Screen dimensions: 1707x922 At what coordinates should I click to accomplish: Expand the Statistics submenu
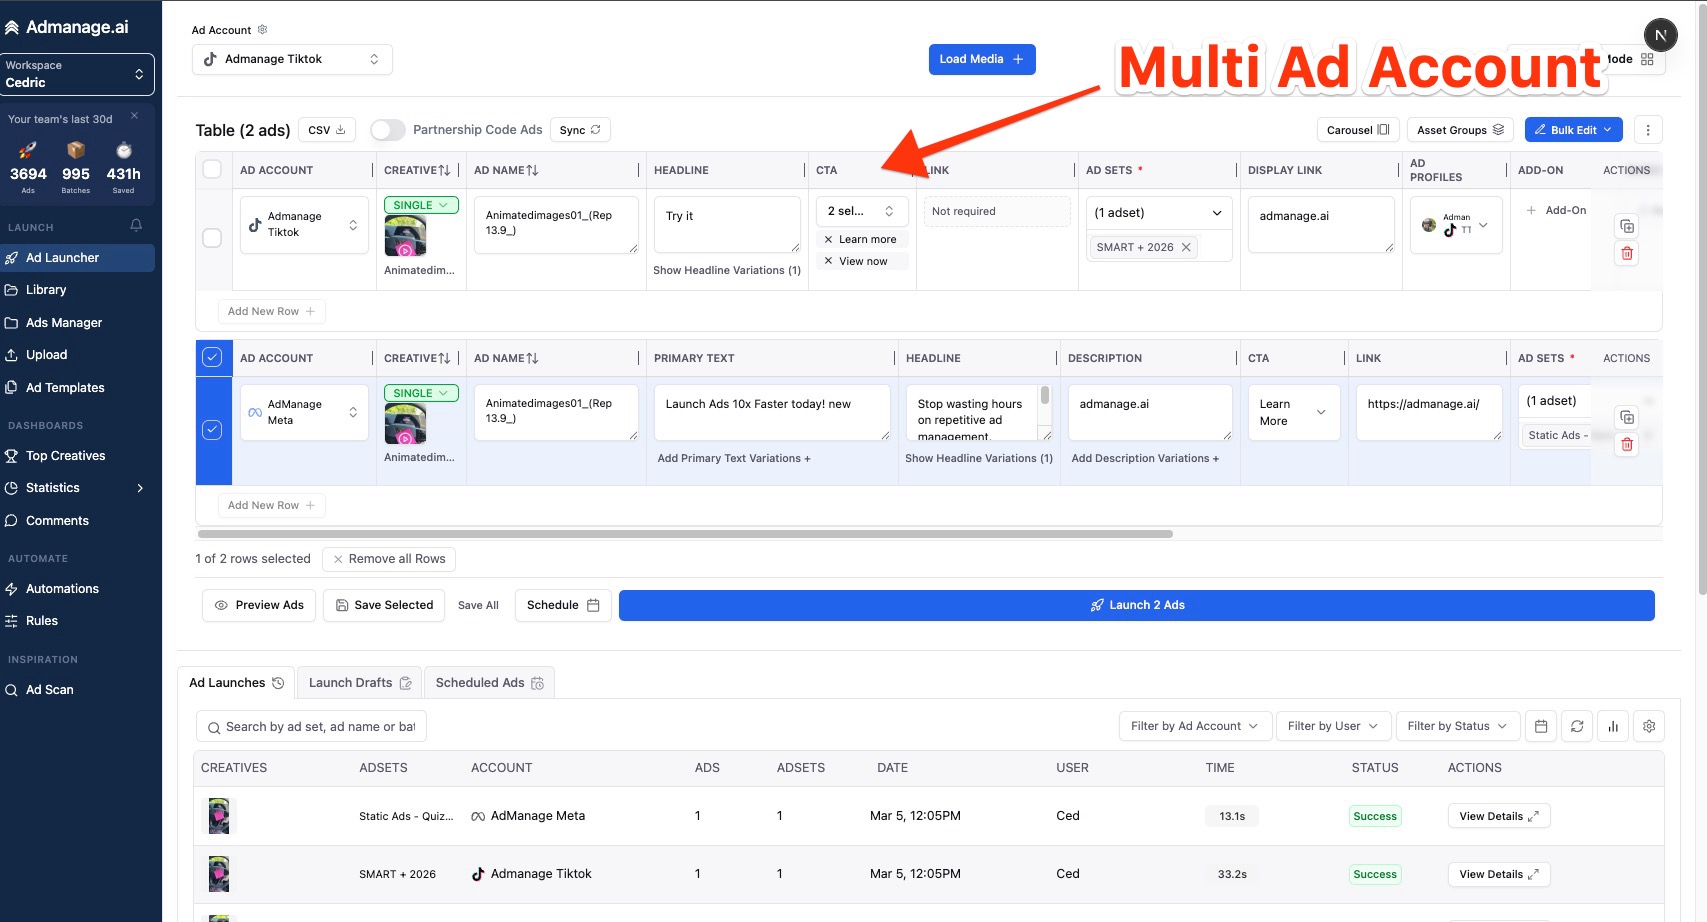[140, 488]
